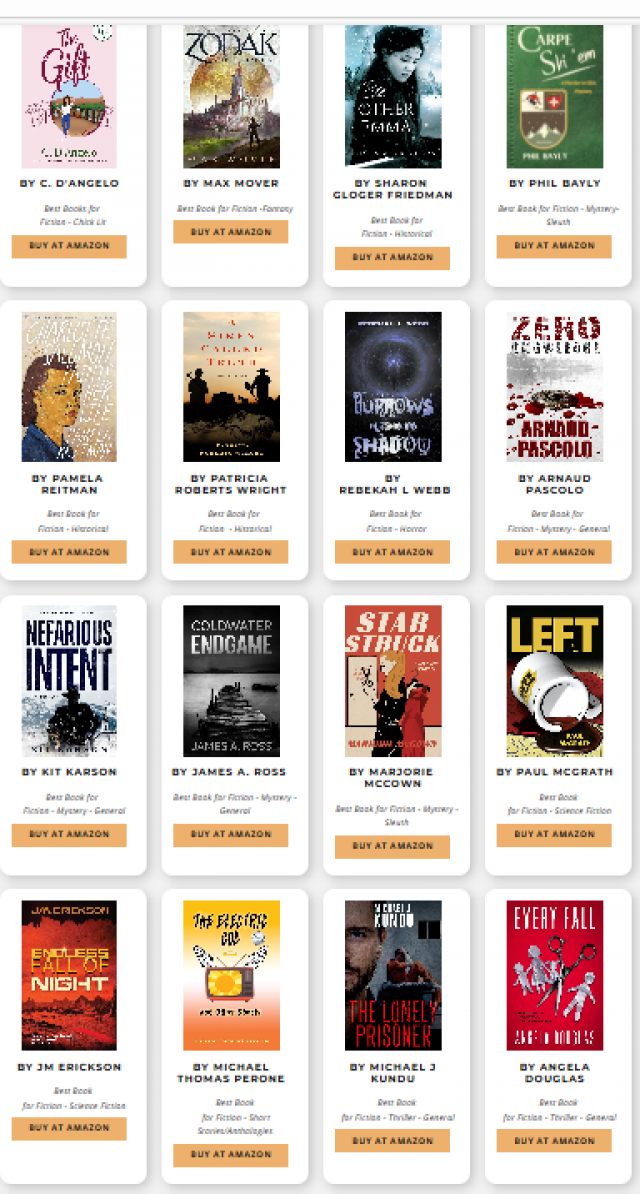Click Buy at Amazon under Marjorie McCown
Screen dimensions: 640x1194
[x=392, y=846]
